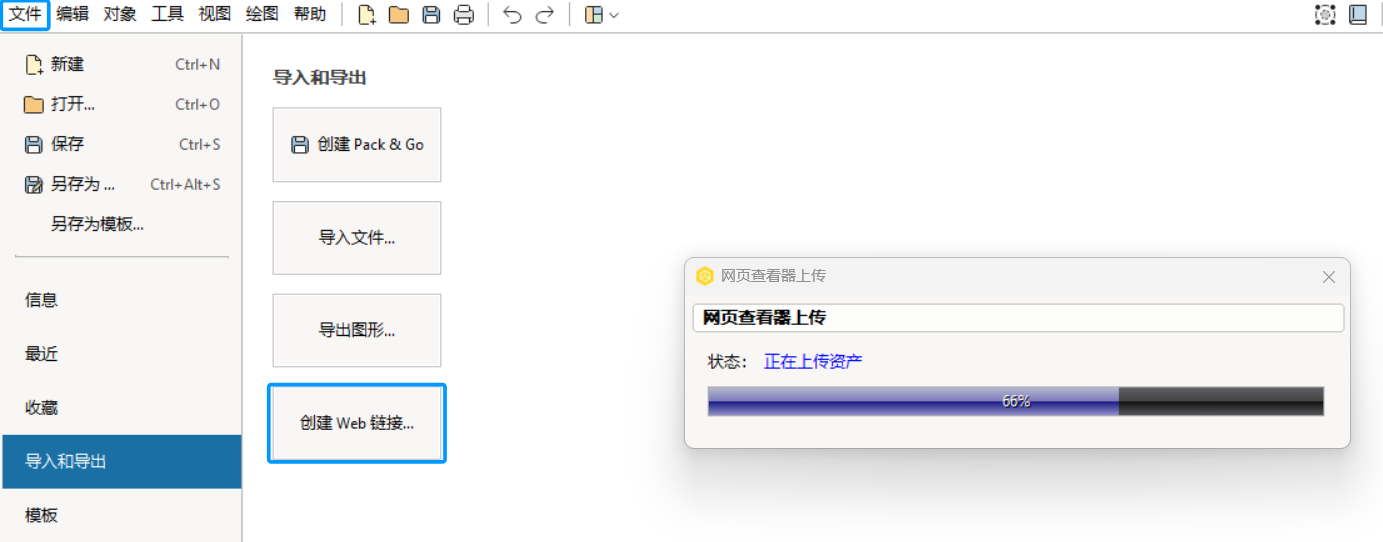Open the 绘图 menu
Image resolution: width=1383 pixels, height=542 pixels.
[x=262, y=14]
